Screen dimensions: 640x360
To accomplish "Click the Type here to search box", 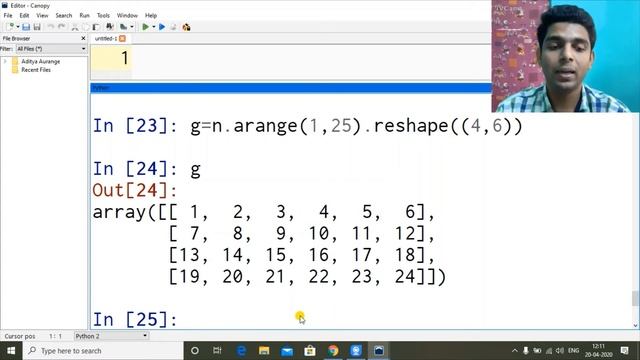I will tap(103, 351).
